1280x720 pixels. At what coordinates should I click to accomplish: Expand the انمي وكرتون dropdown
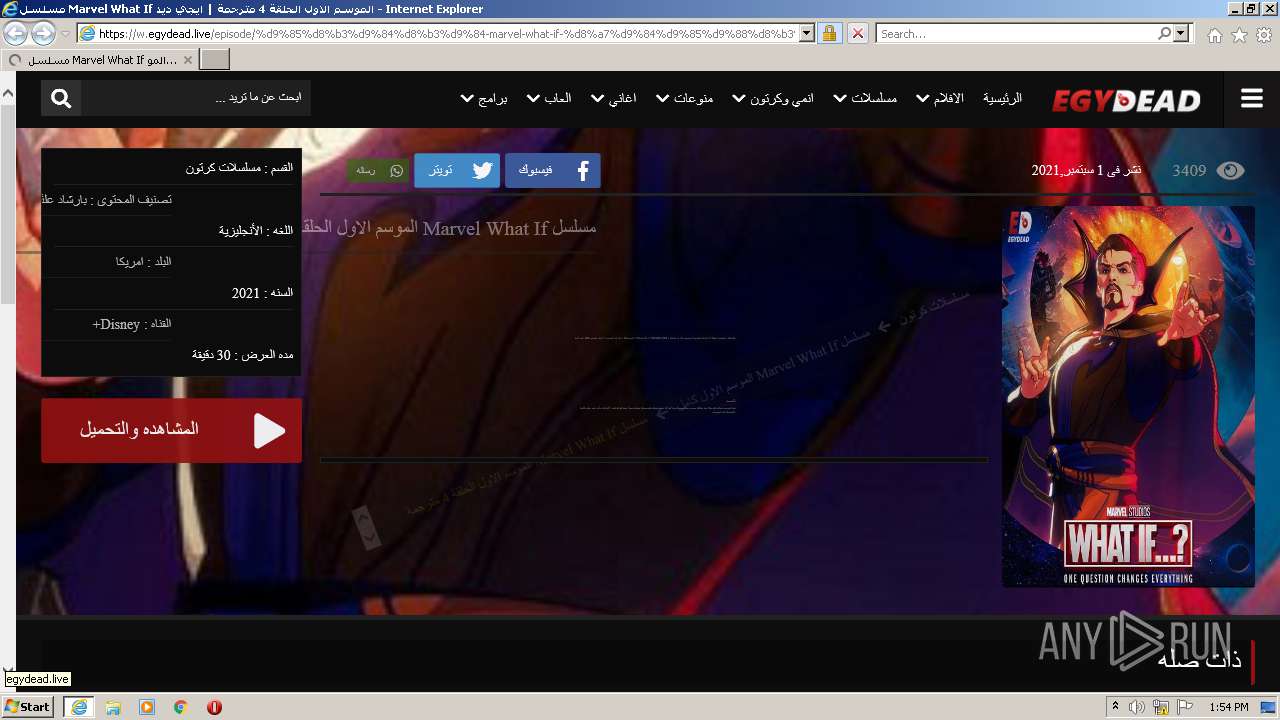point(773,98)
